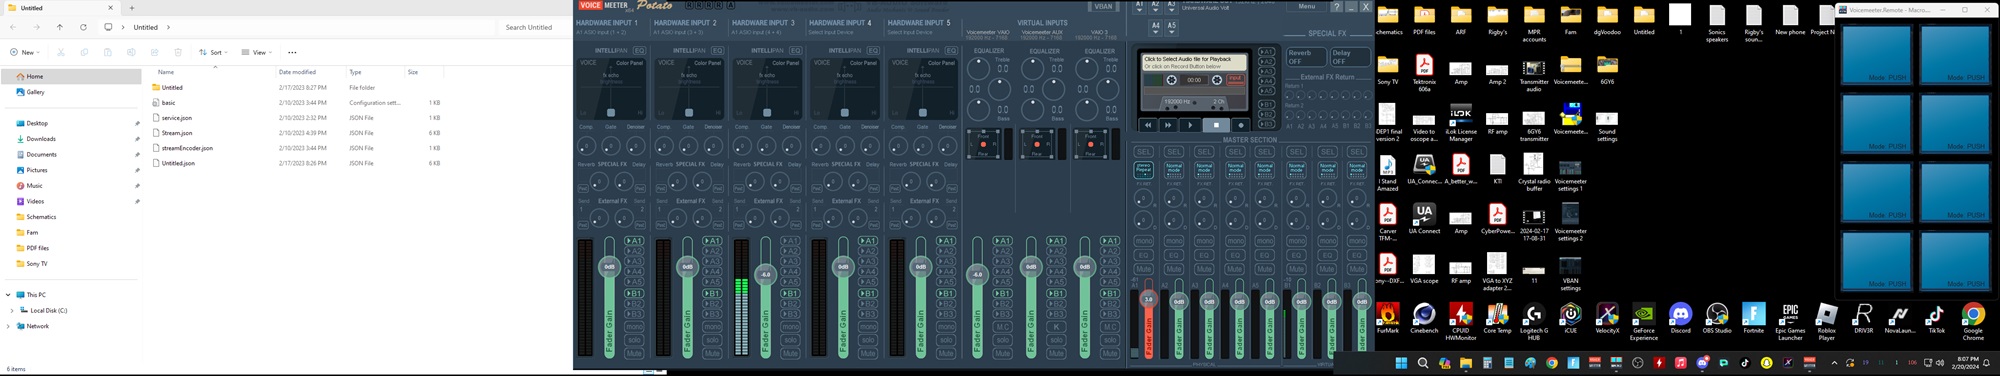
Task: Enable solo on Hardware Input 2 strip
Action: click(712, 340)
